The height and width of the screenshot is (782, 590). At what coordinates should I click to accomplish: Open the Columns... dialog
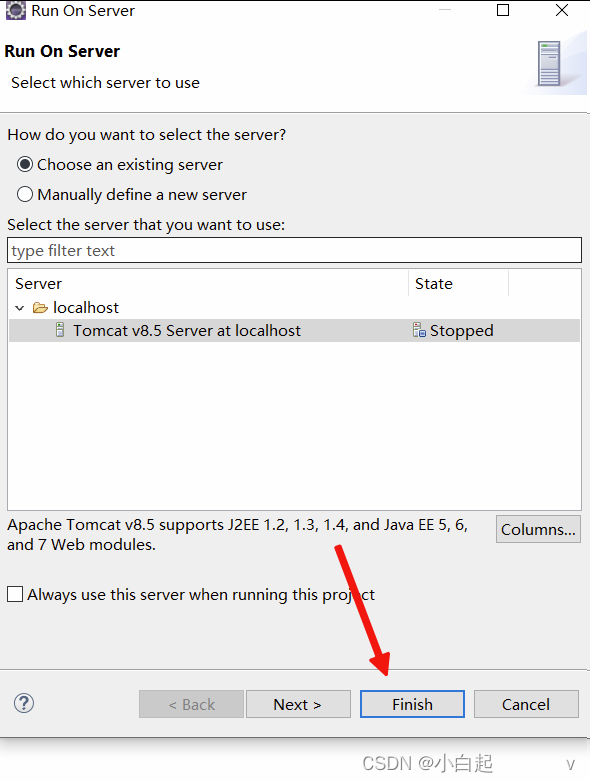pos(538,529)
